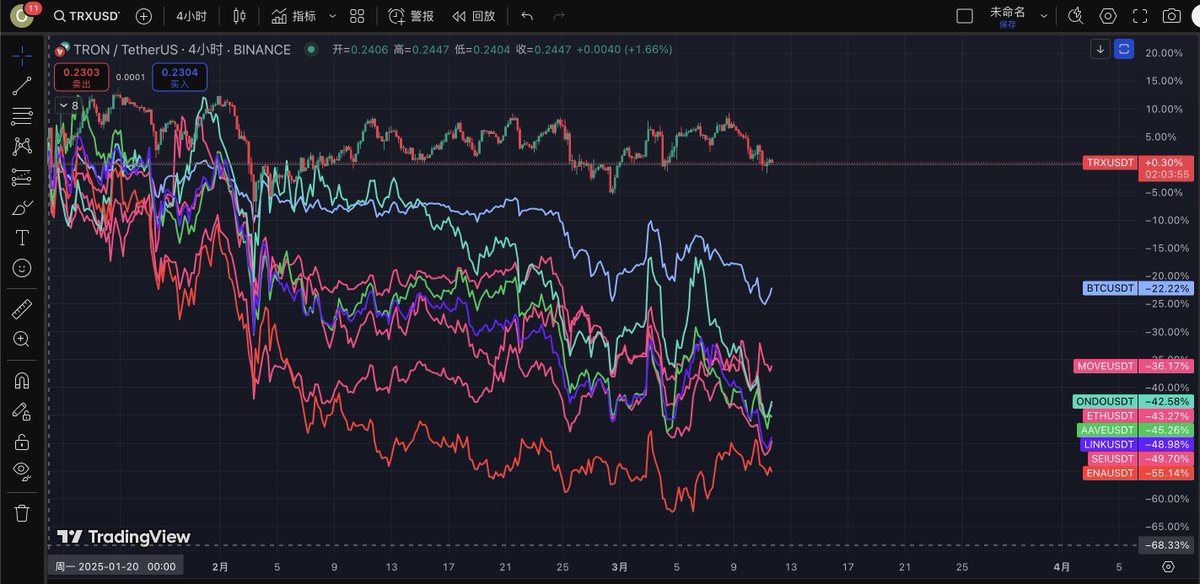
Task: Remove drawings with trash icon
Action: [21, 512]
